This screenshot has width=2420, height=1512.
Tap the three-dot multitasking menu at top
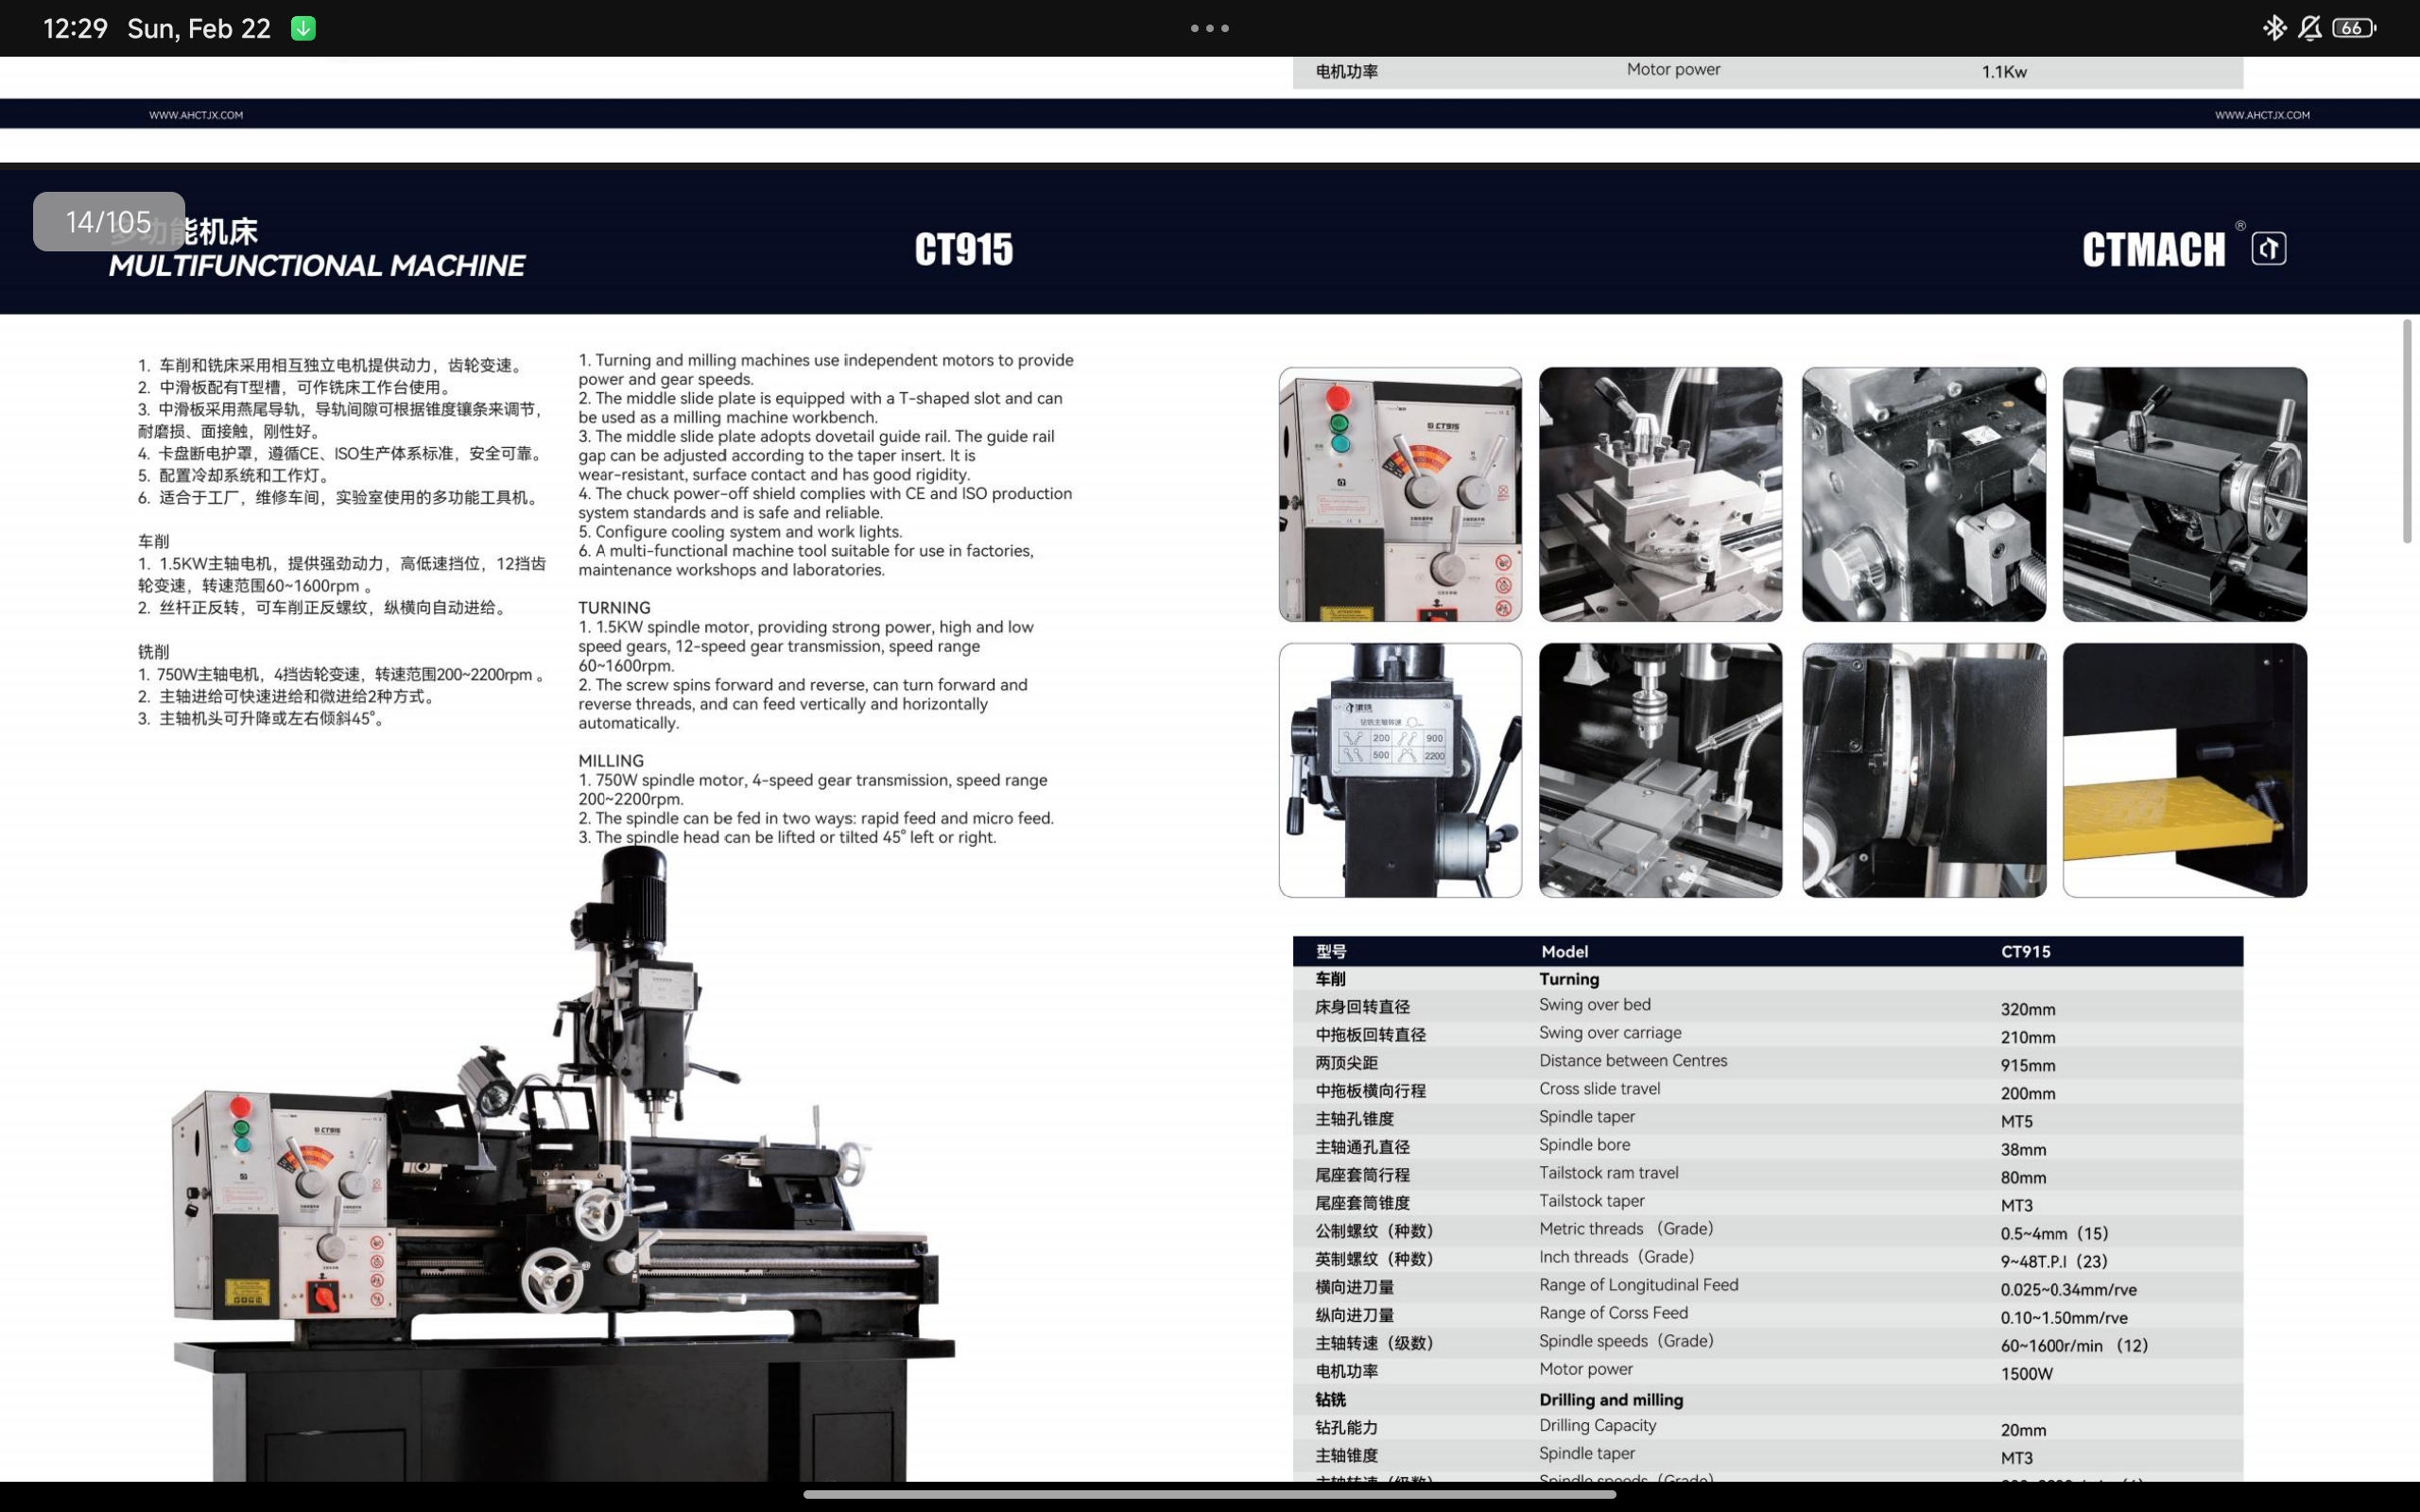(1209, 28)
